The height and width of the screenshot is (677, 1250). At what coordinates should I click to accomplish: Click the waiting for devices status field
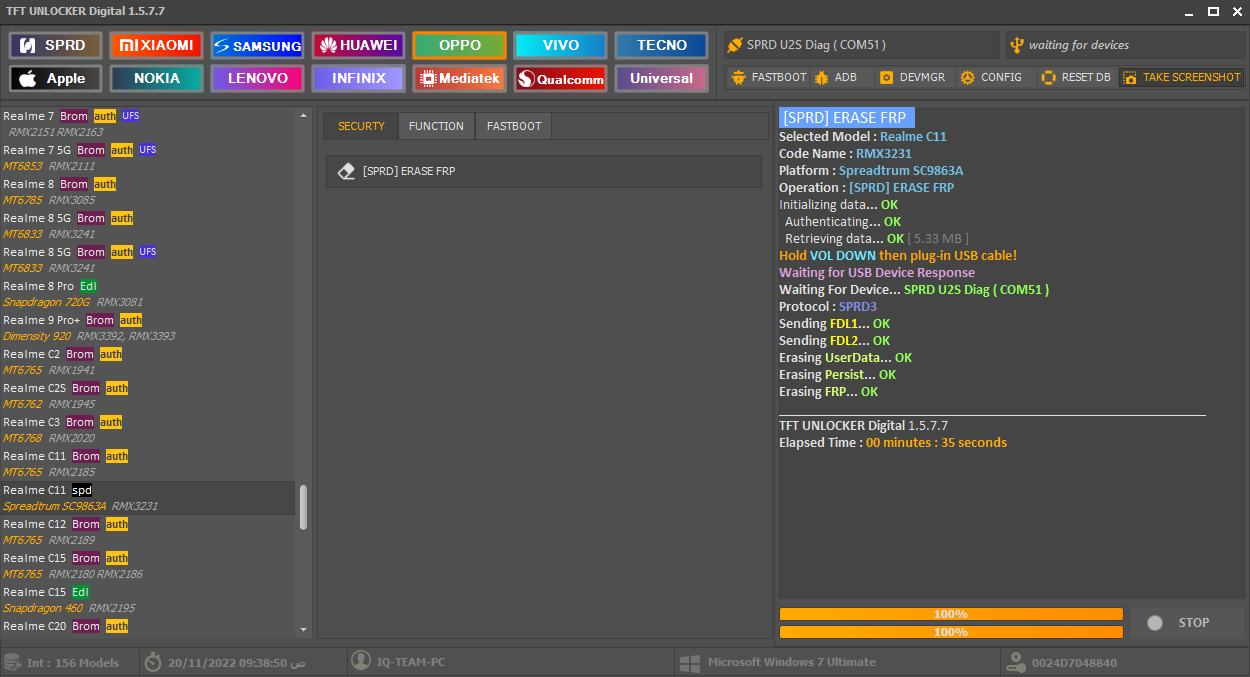(1124, 45)
